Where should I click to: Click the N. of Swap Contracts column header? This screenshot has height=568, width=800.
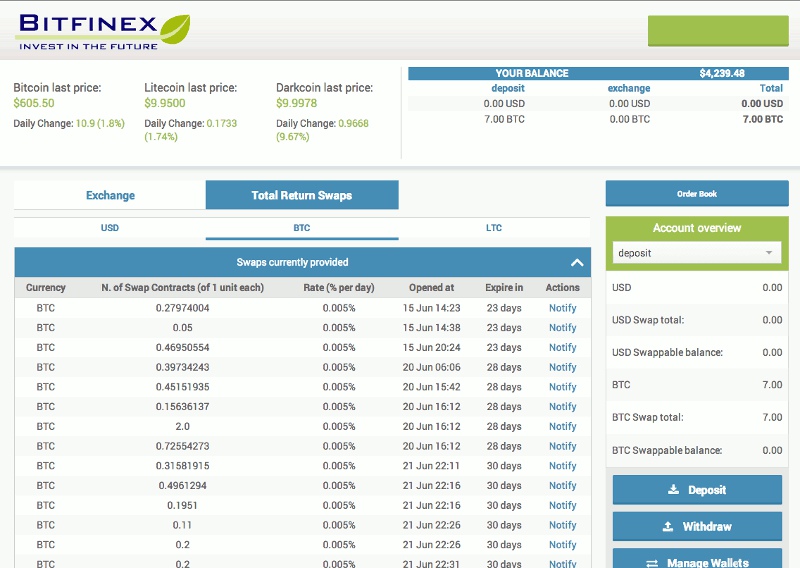click(182, 287)
